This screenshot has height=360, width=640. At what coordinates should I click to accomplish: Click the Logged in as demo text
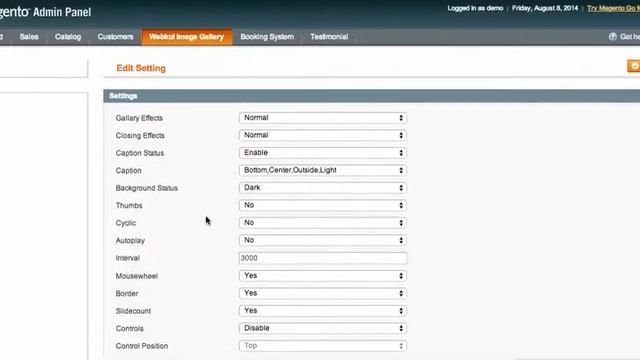pyautogui.click(x=475, y=8)
